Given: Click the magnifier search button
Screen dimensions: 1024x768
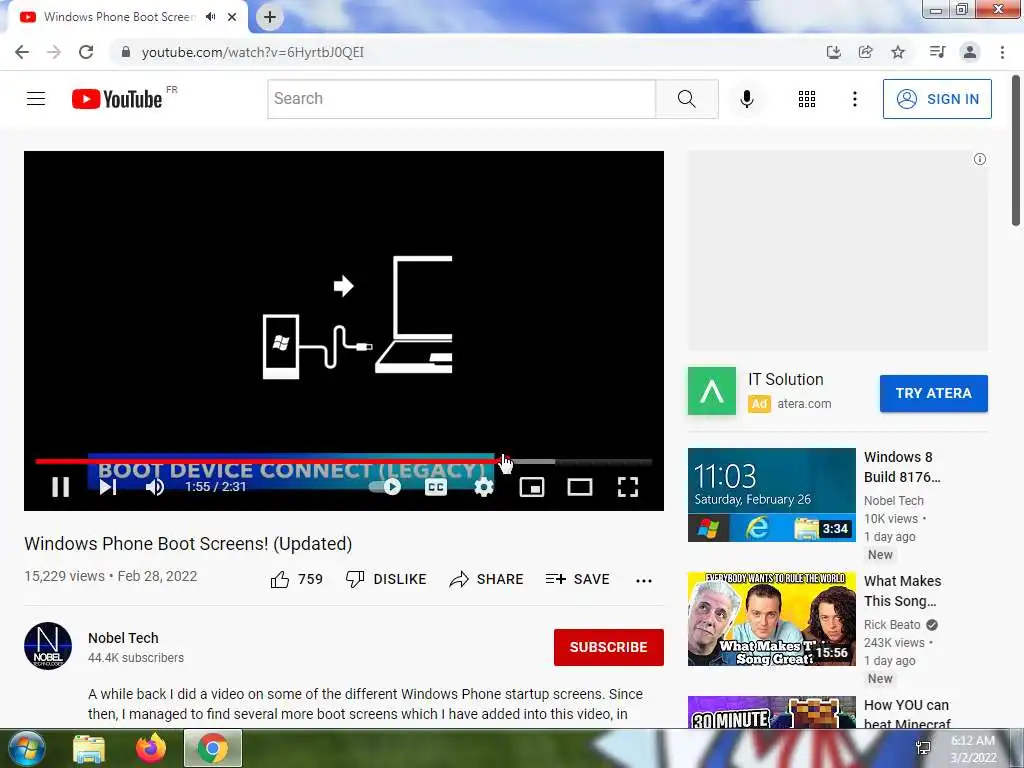Looking at the screenshot, I should [686, 99].
